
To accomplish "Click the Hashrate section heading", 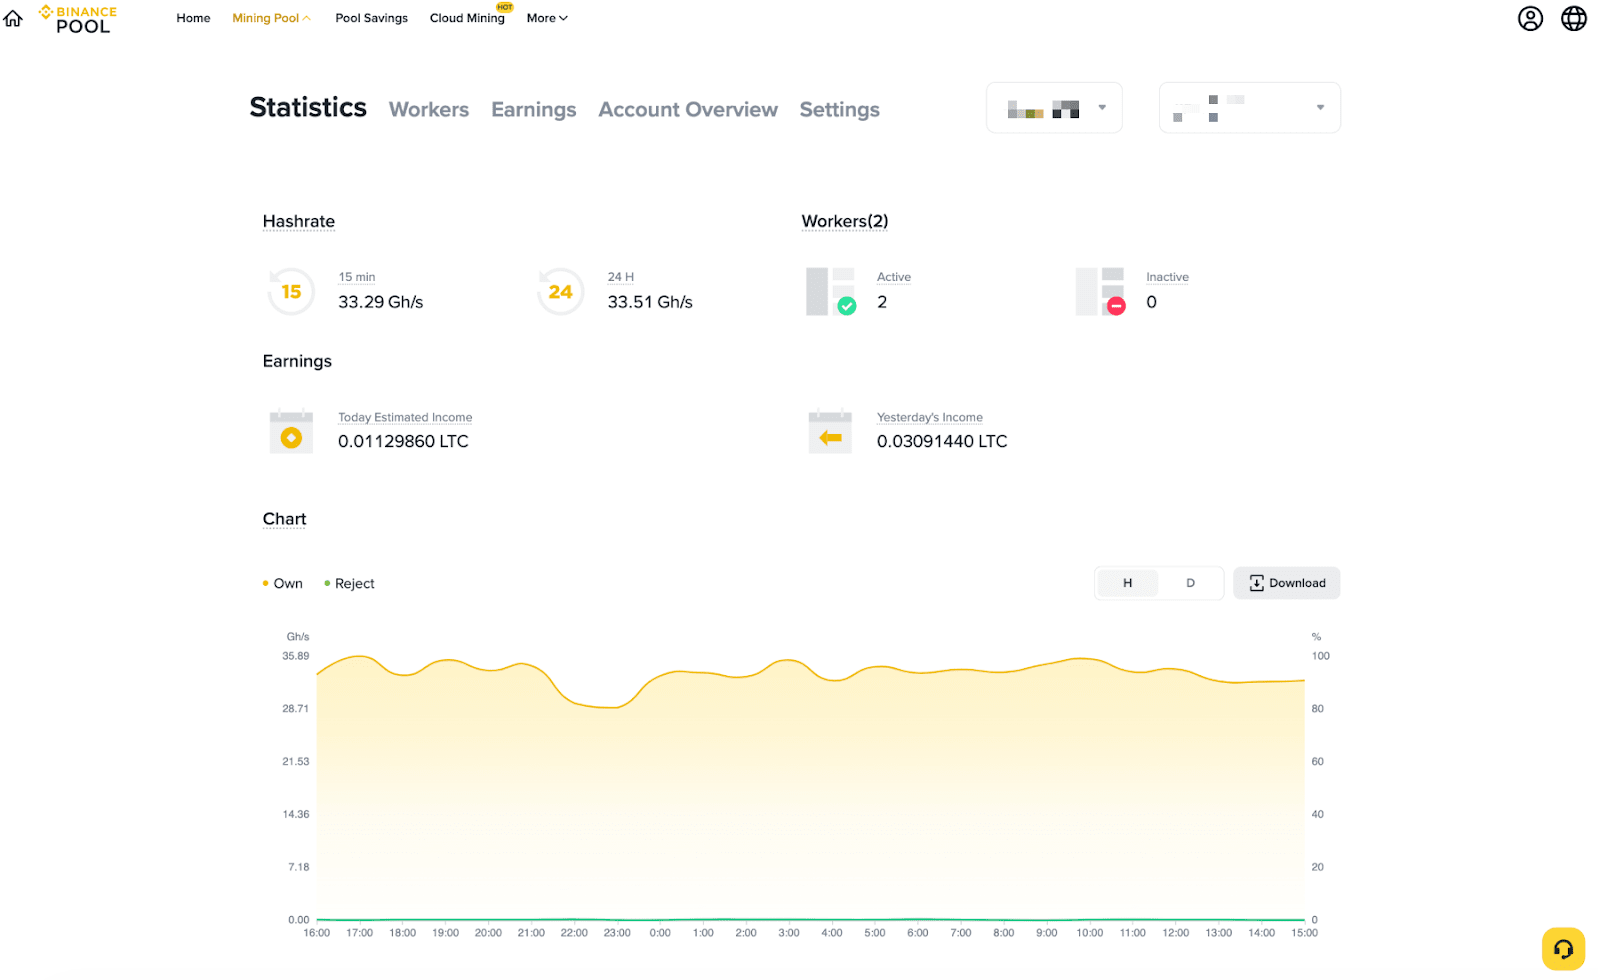I will click(x=299, y=221).
